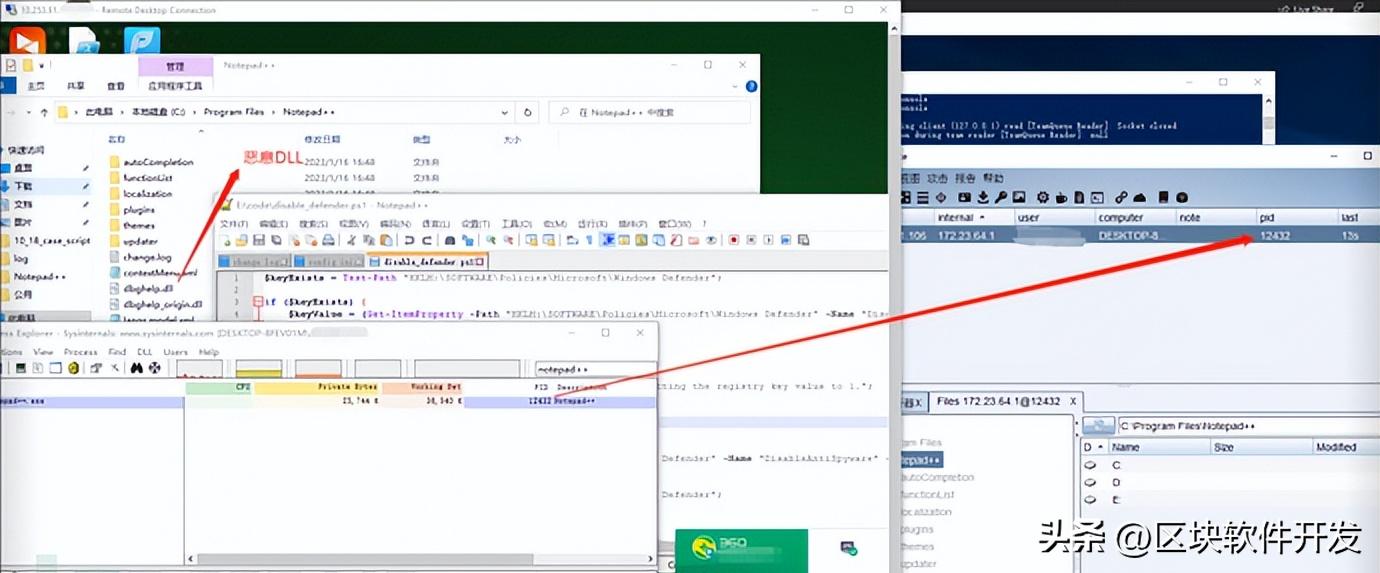Click the refresh icon in Explorer address bar

528,113
